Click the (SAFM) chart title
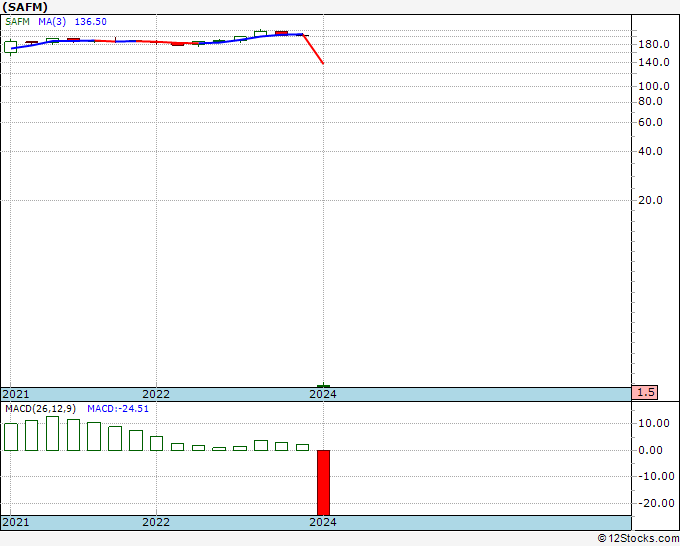 [25, 7]
